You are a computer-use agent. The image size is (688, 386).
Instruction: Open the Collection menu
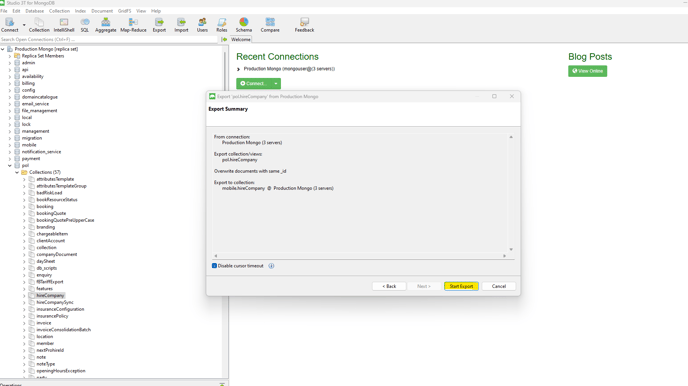tap(59, 11)
